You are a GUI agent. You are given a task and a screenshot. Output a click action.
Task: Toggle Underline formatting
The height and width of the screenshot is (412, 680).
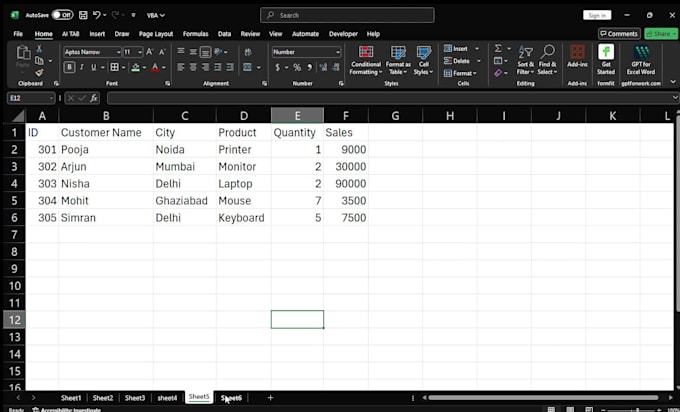pos(94,67)
